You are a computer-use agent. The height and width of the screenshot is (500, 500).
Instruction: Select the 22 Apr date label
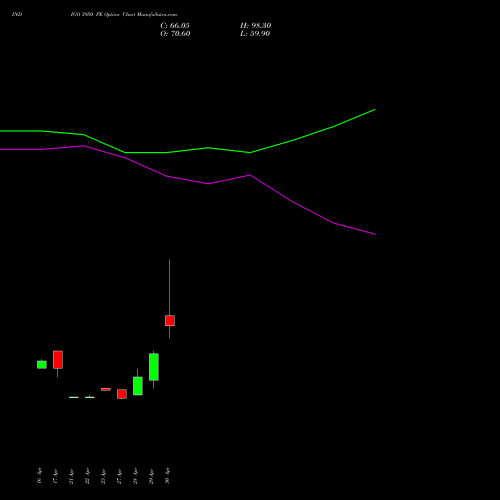pyautogui.click(x=88, y=476)
